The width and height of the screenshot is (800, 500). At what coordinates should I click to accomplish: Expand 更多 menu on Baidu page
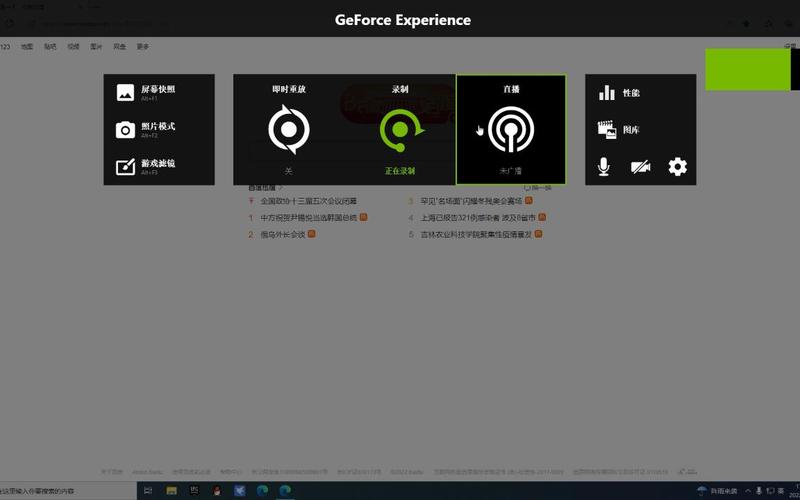coord(142,46)
